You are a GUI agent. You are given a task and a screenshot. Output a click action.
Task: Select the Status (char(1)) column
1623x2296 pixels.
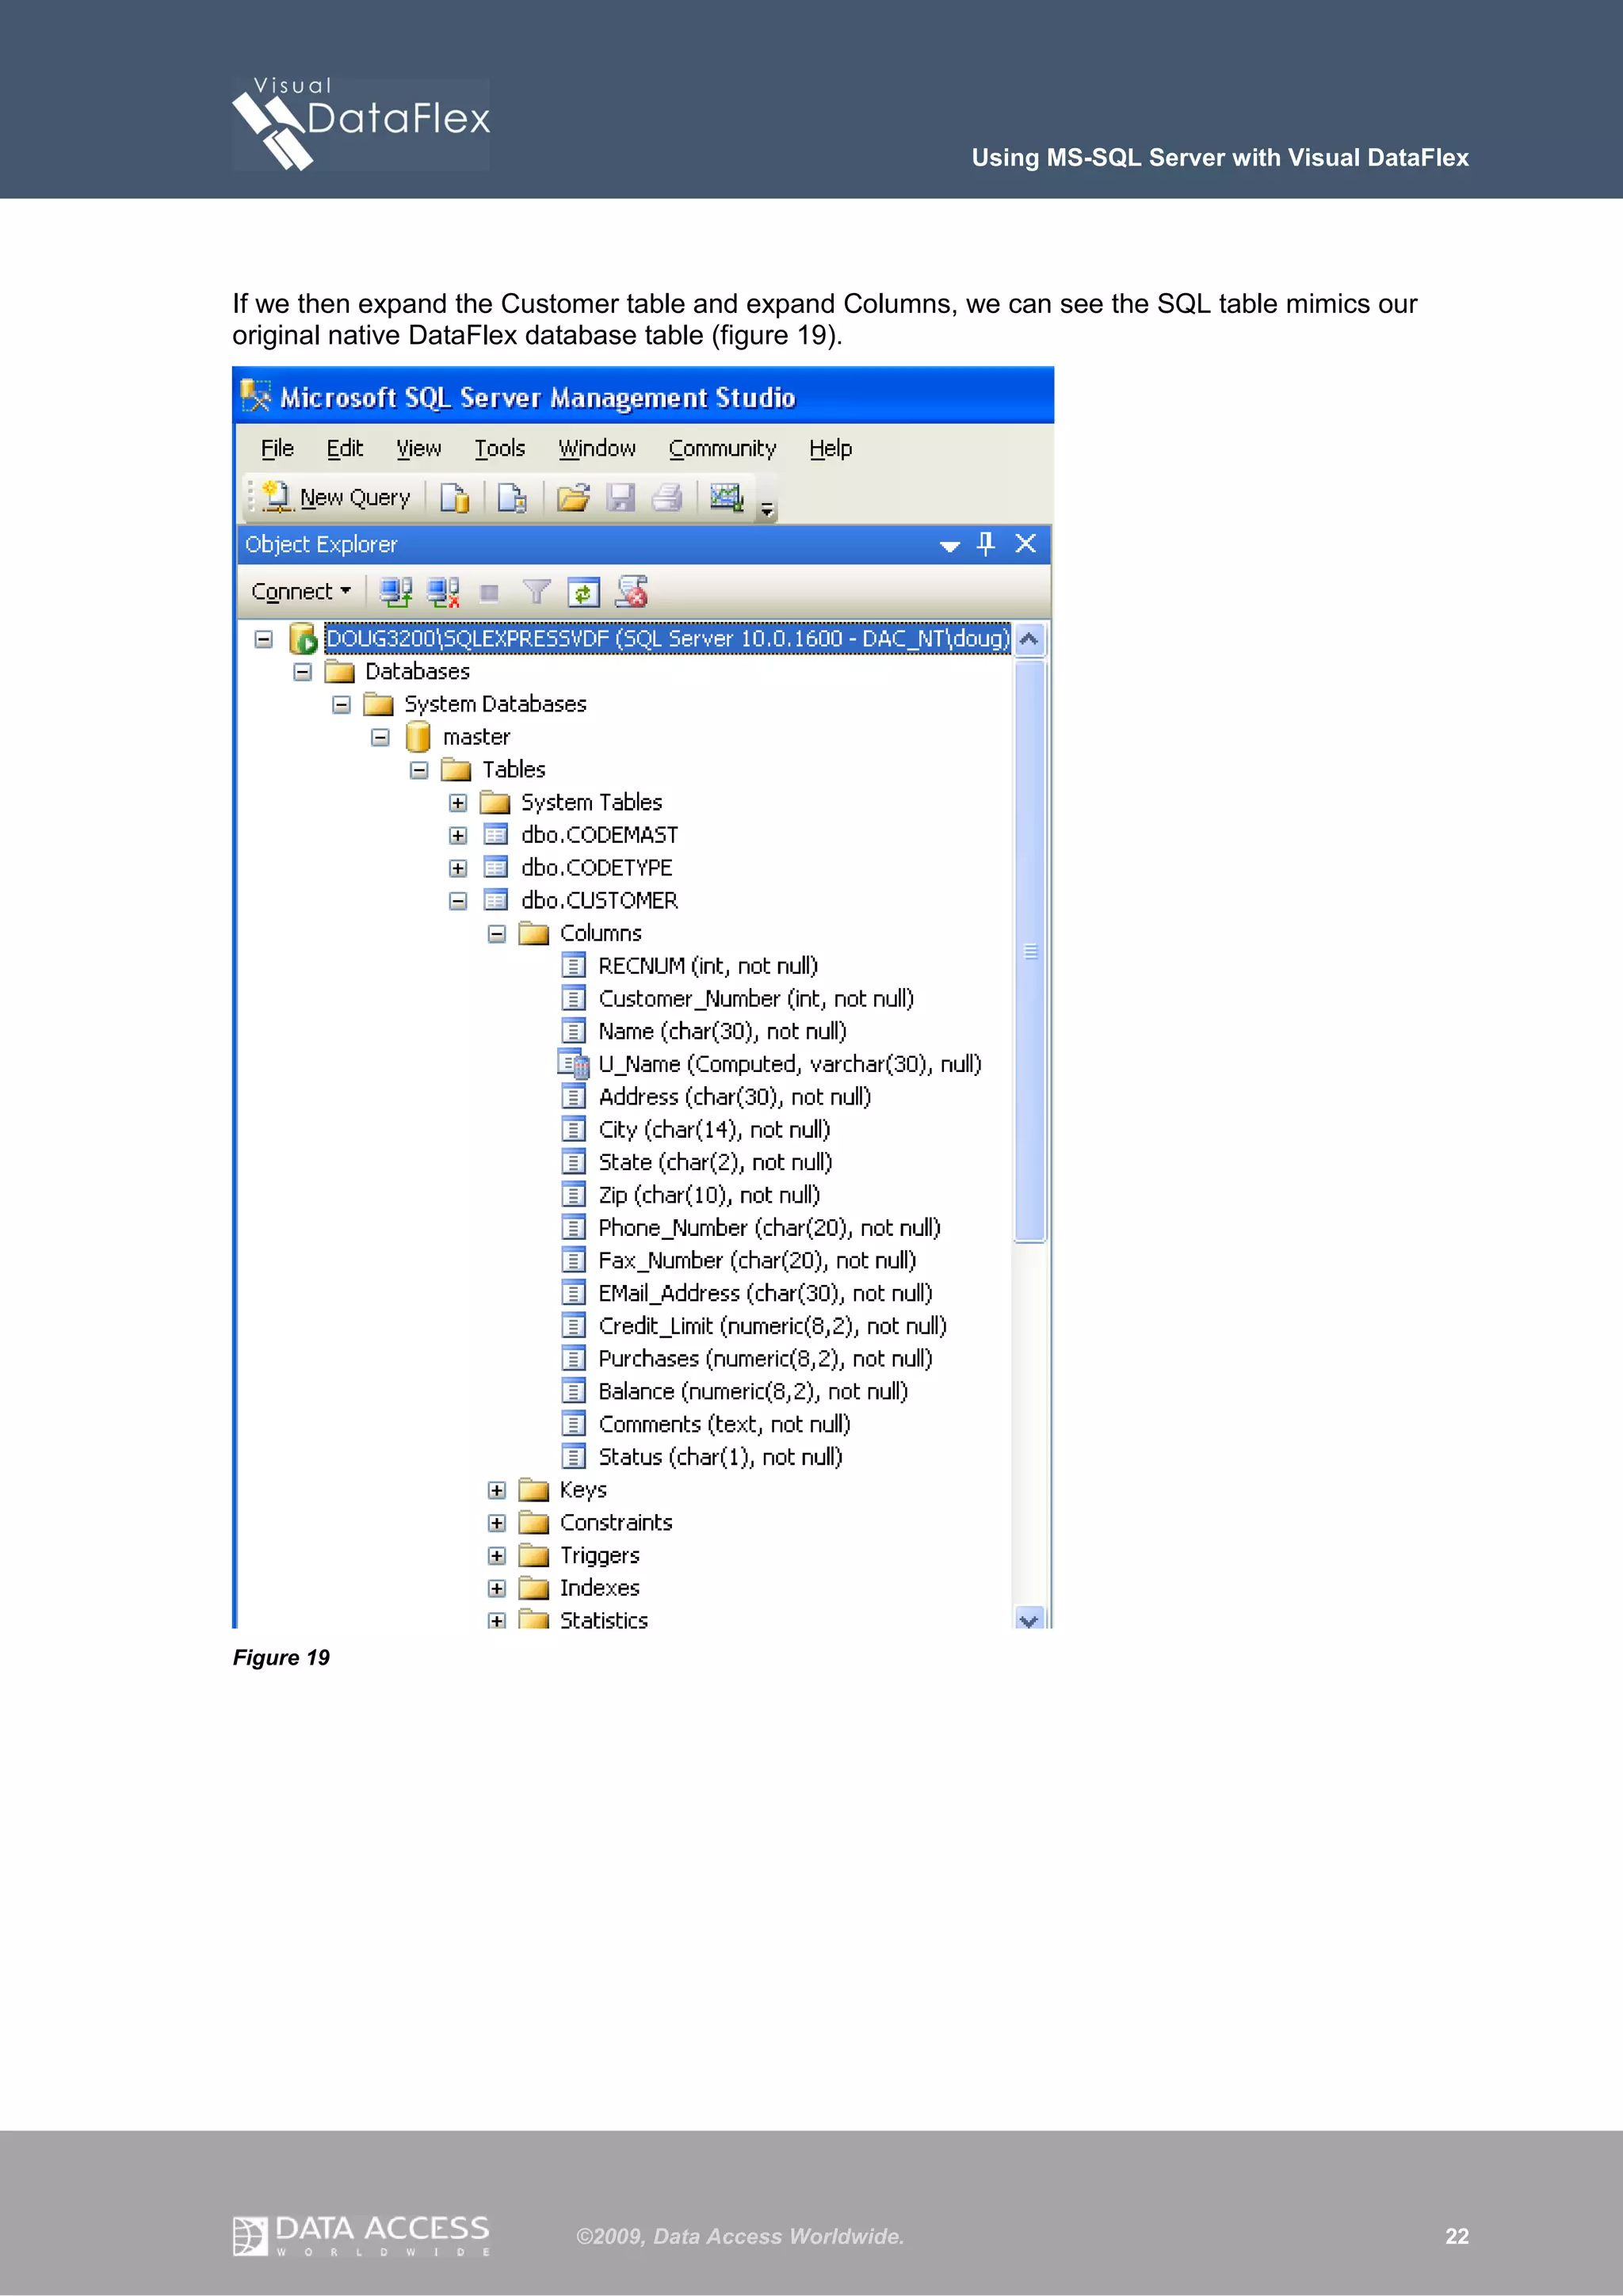point(720,1458)
